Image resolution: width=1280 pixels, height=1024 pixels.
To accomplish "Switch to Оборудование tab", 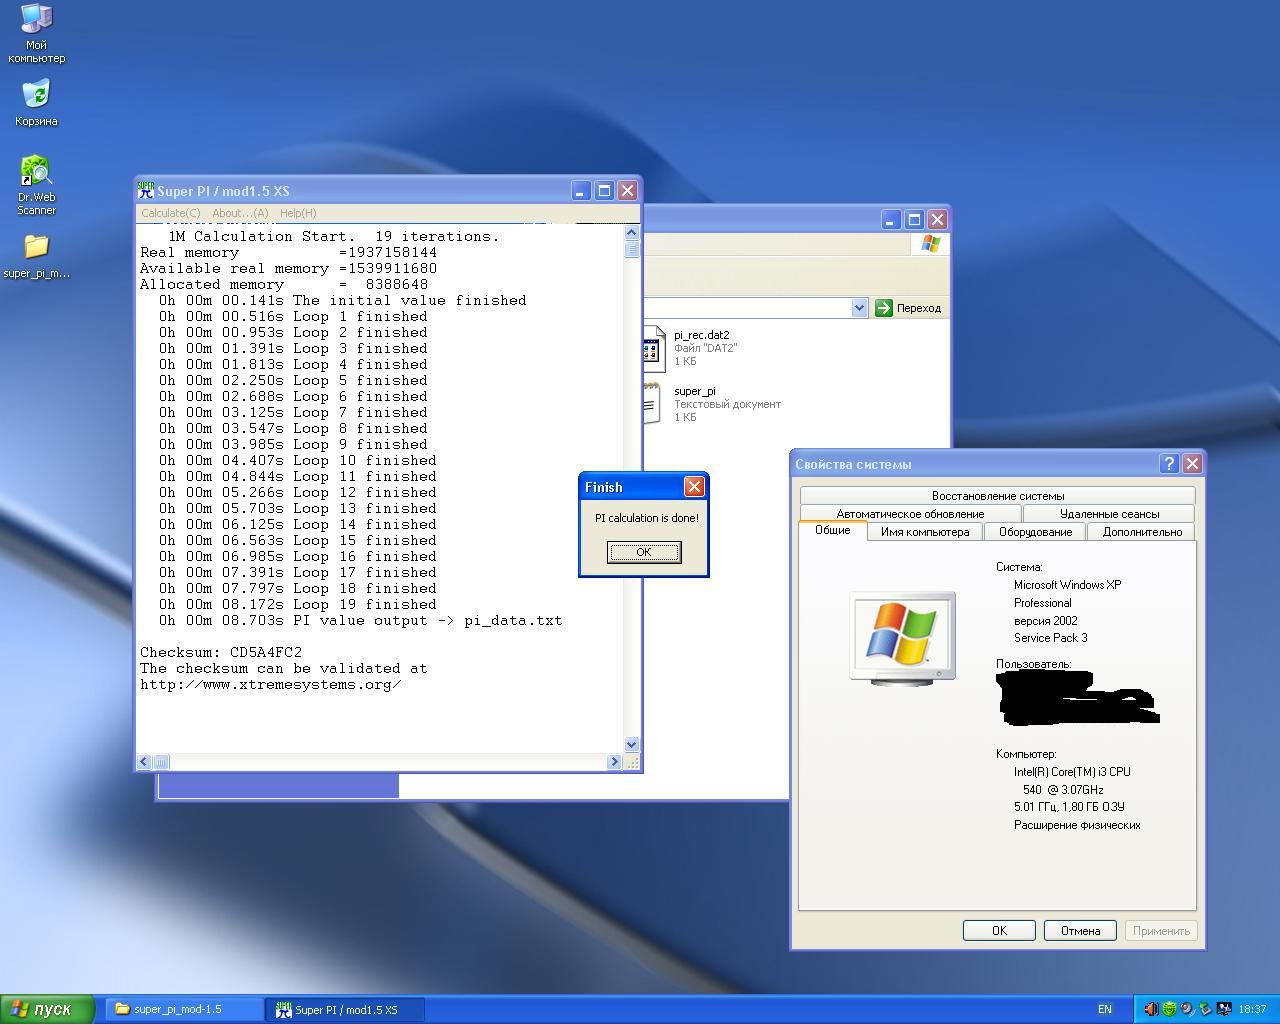I will click(1035, 532).
